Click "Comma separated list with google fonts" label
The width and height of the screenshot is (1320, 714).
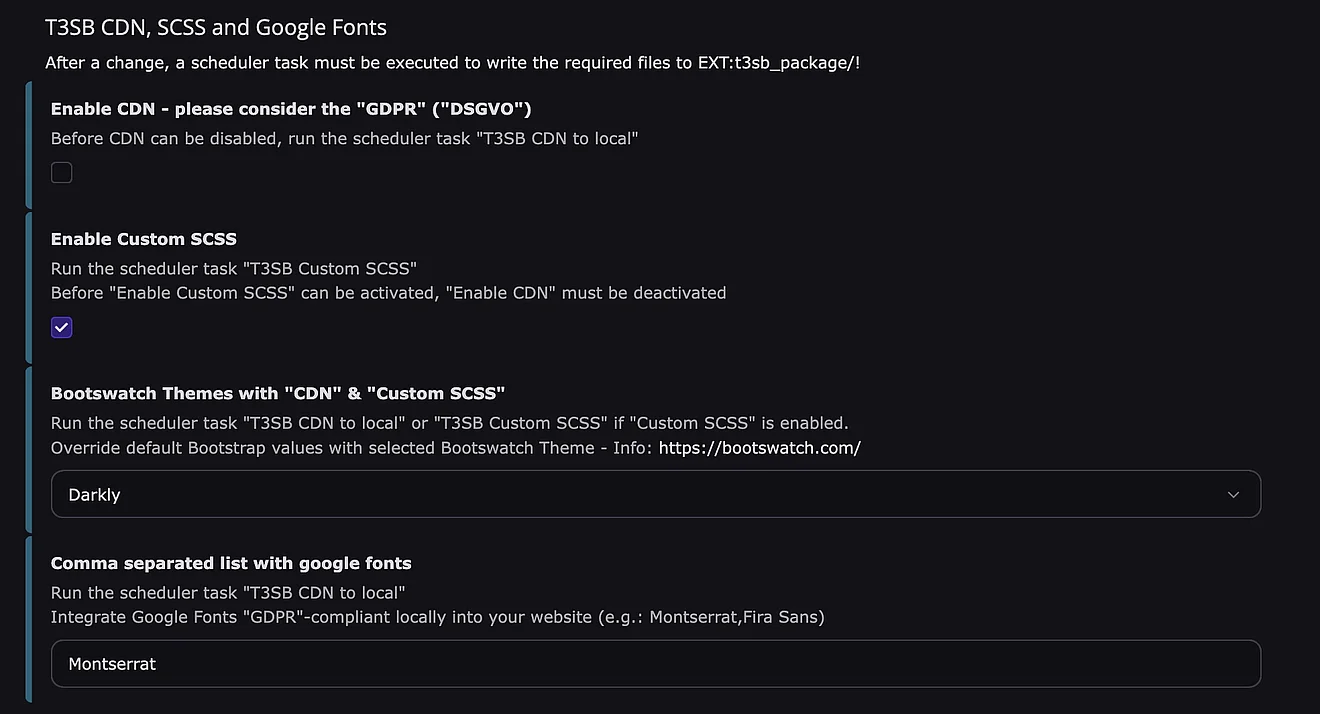(231, 563)
